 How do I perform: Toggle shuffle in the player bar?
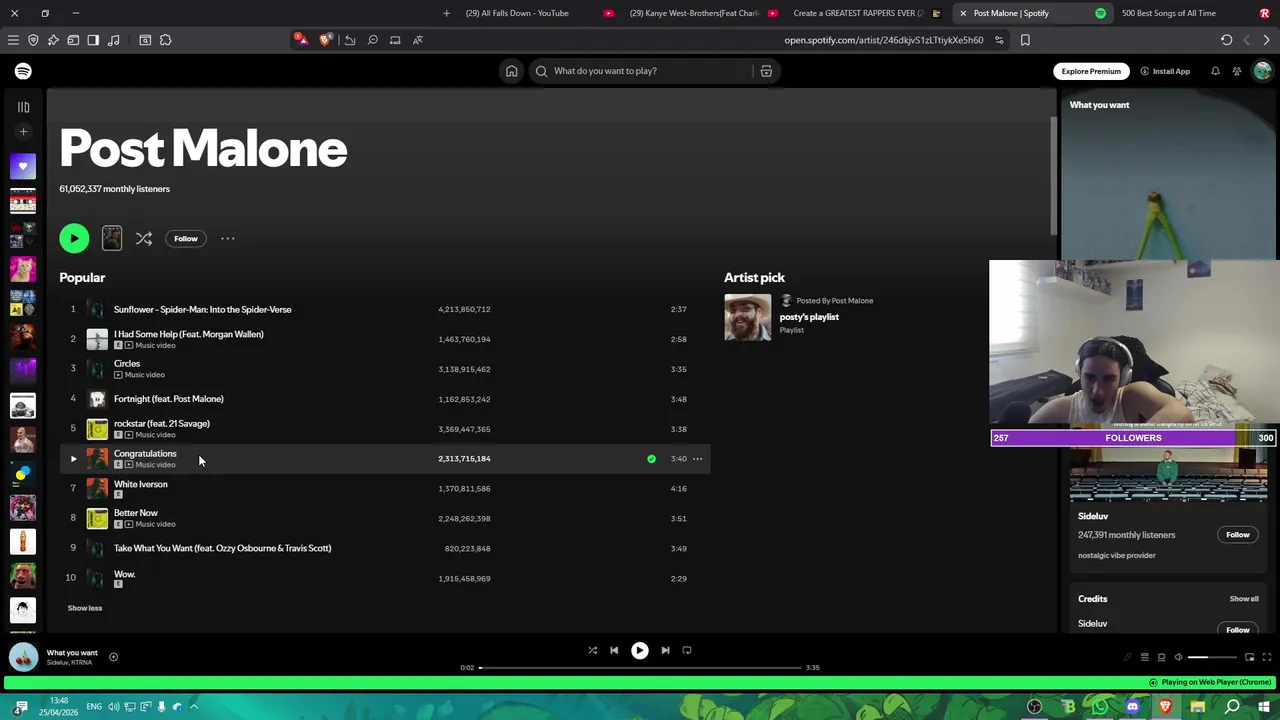(592, 650)
